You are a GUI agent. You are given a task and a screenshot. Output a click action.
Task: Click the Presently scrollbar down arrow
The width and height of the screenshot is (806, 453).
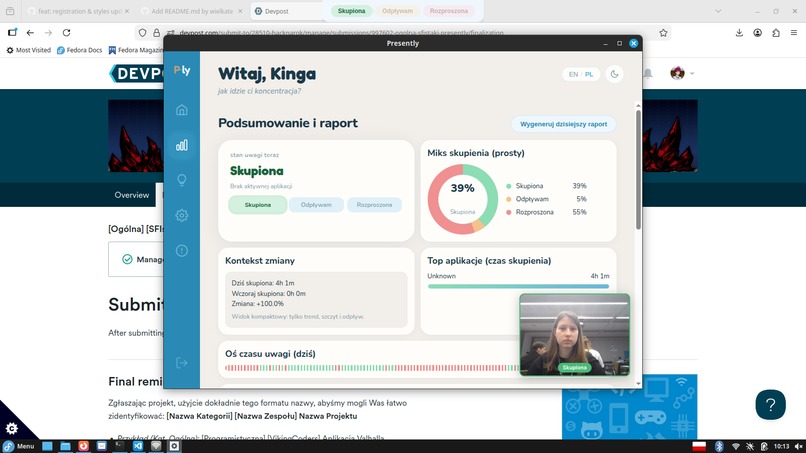coord(638,383)
